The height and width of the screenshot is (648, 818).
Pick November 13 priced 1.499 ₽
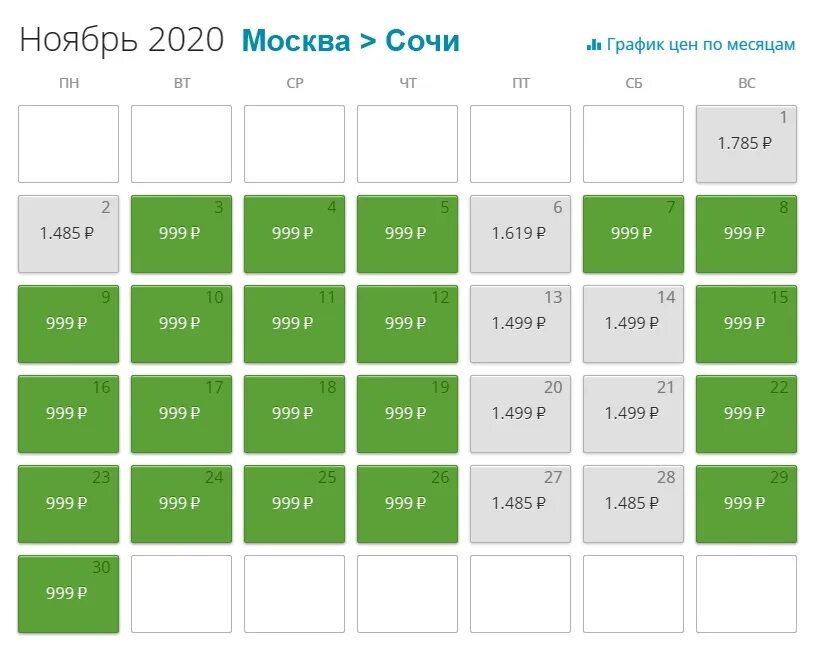520,324
